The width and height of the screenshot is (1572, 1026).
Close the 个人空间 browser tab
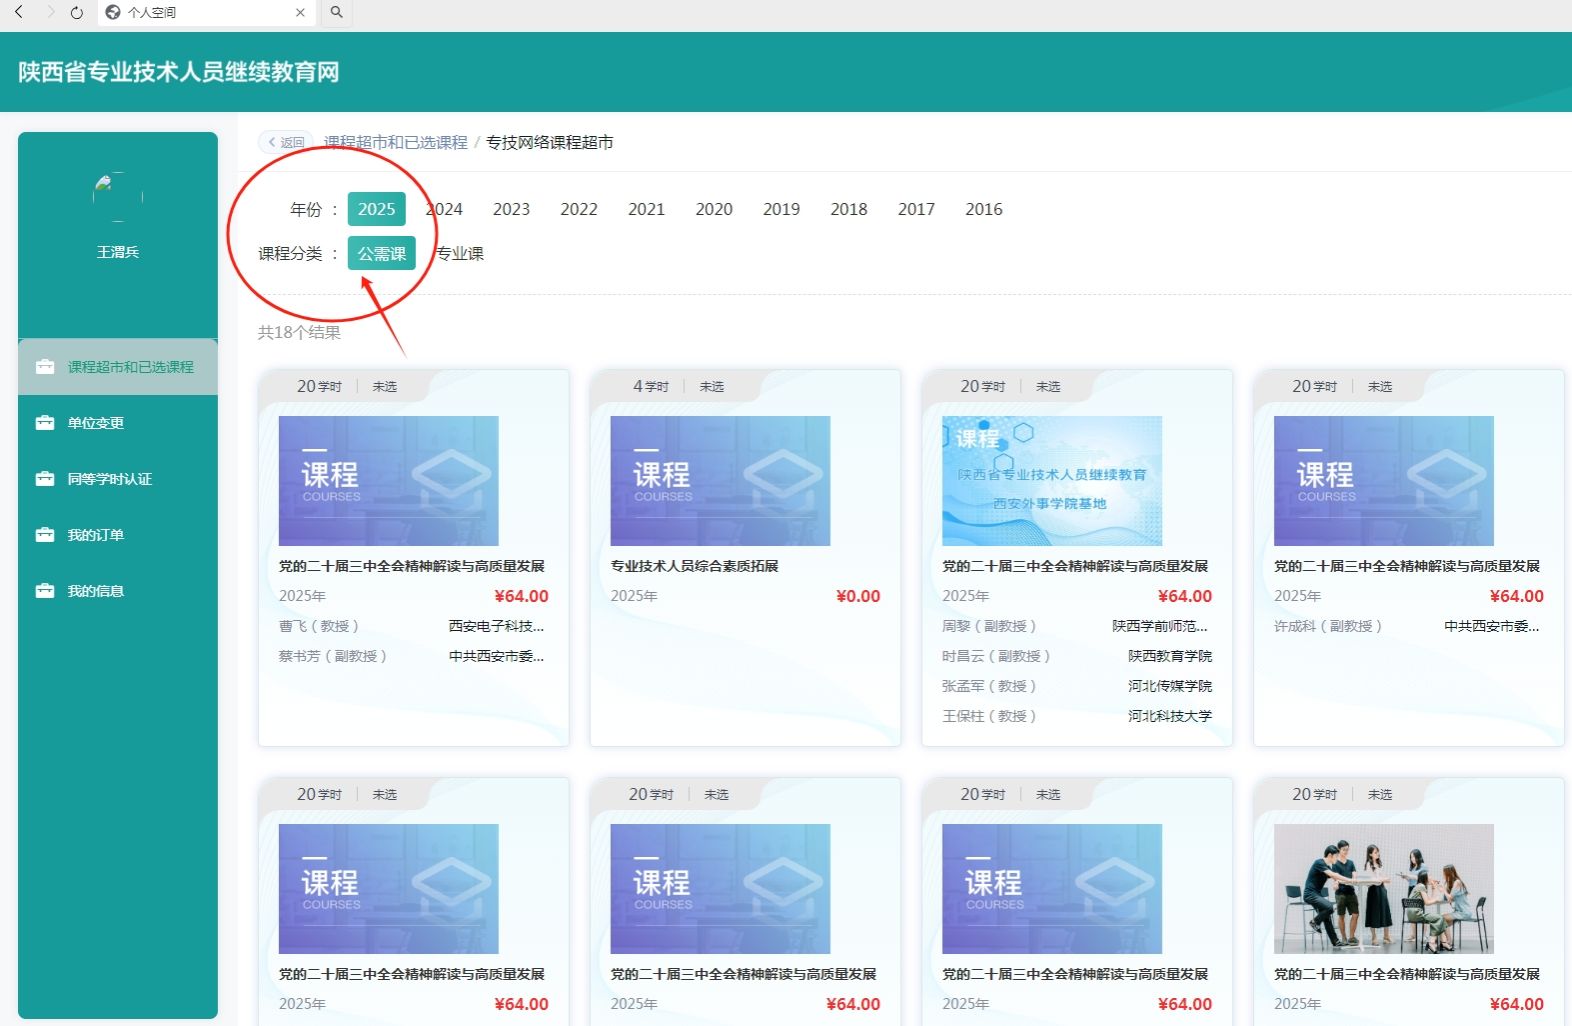300,13
